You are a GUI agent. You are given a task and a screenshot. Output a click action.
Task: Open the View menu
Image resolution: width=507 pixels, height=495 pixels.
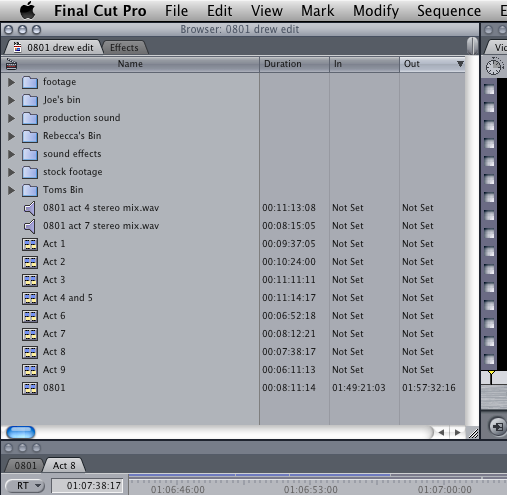point(267,11)
